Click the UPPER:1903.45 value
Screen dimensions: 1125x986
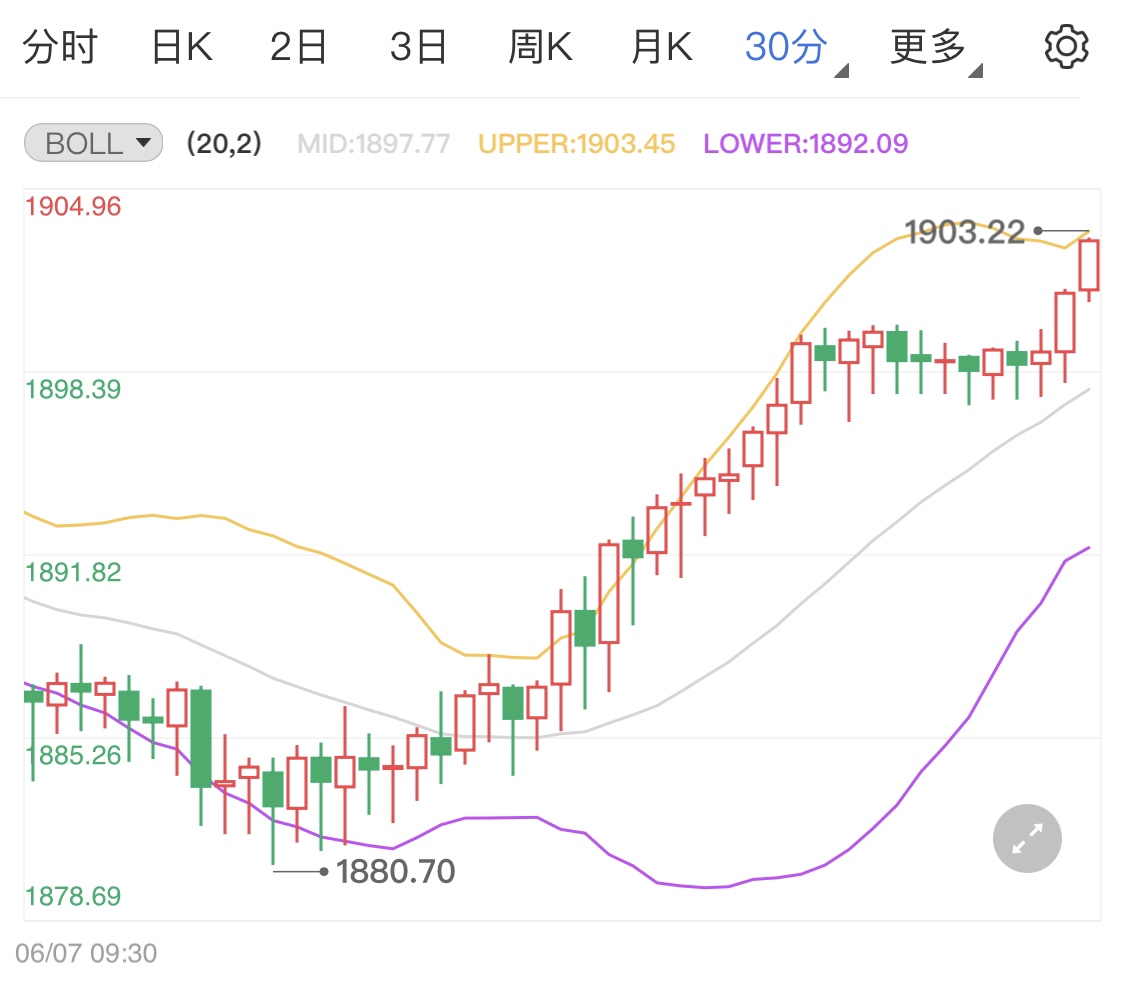pyautogui.click(x=577, y=144)
